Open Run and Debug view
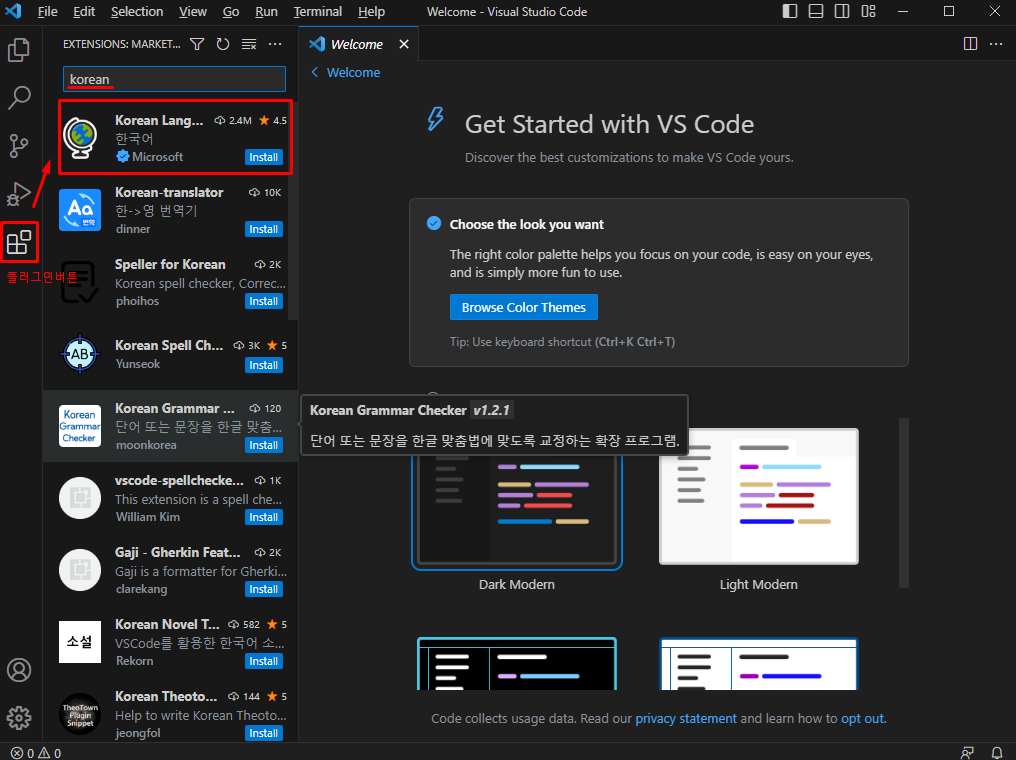The image size is (1016, 760). point(19,194)
